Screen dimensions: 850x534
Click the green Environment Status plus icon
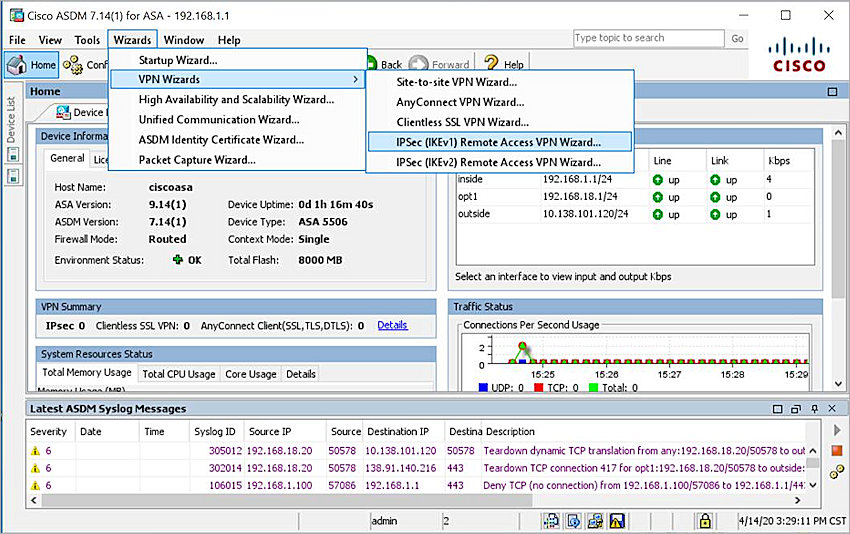(x=177, y=260)
